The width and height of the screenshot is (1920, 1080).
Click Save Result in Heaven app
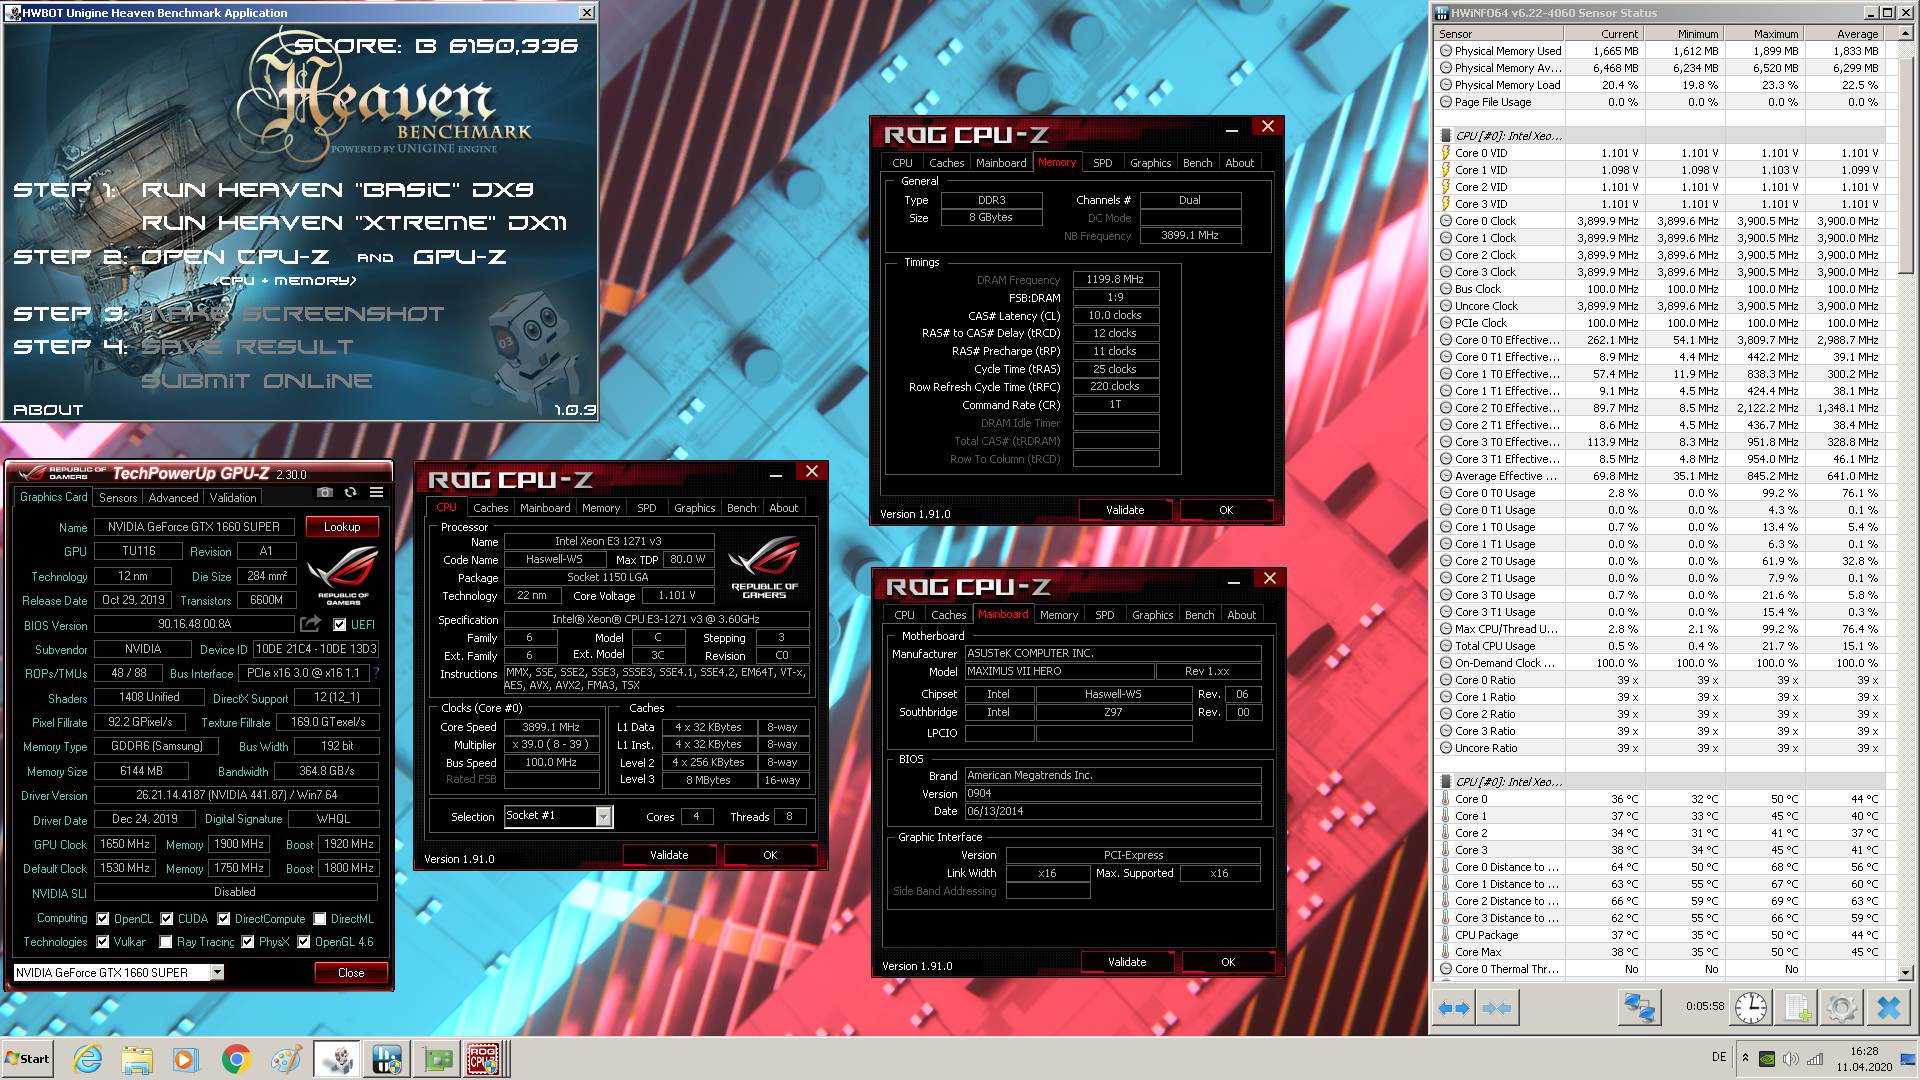click(247, 347)
